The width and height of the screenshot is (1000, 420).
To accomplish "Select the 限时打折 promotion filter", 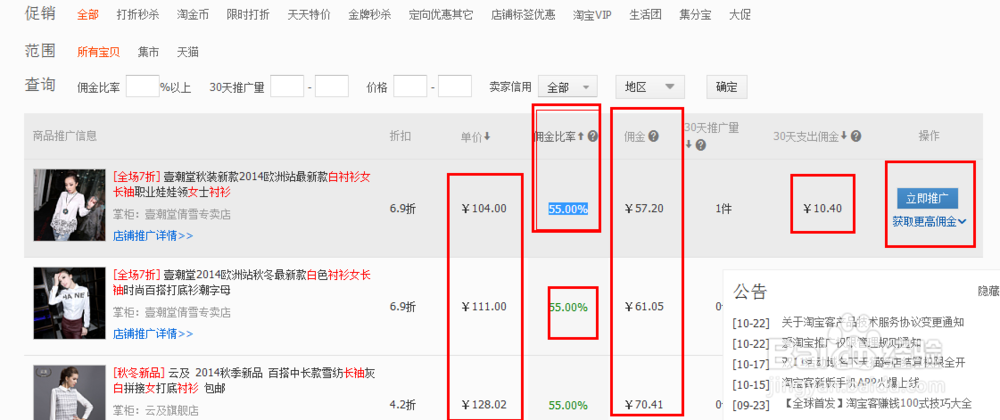I will pos(247,15).
